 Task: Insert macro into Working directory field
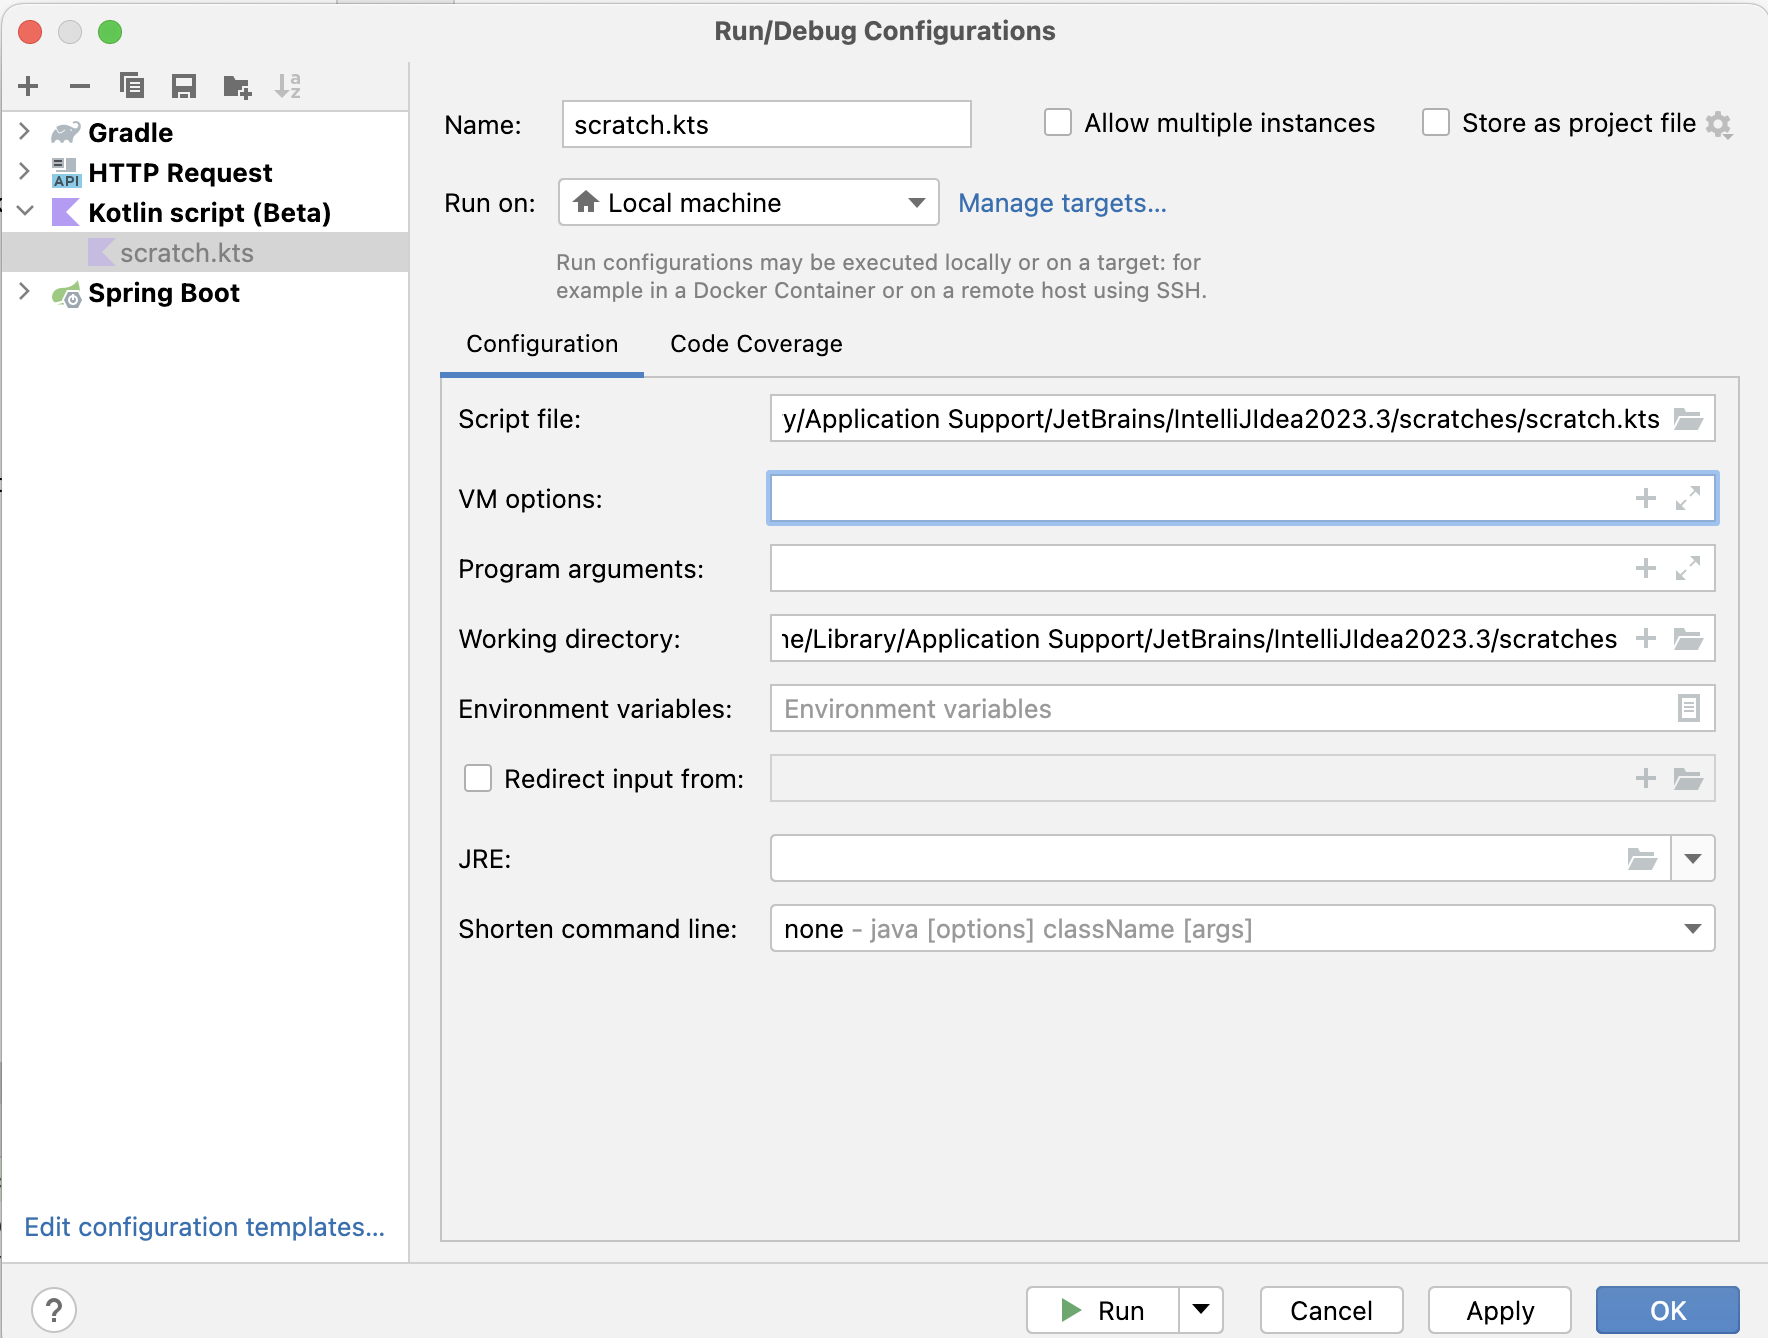1646,638
